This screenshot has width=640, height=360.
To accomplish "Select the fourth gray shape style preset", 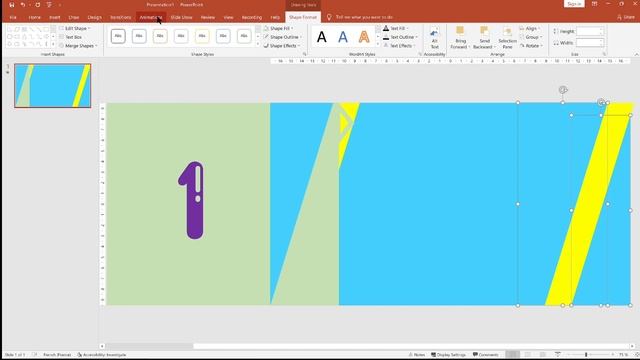I will click(181, 36).
